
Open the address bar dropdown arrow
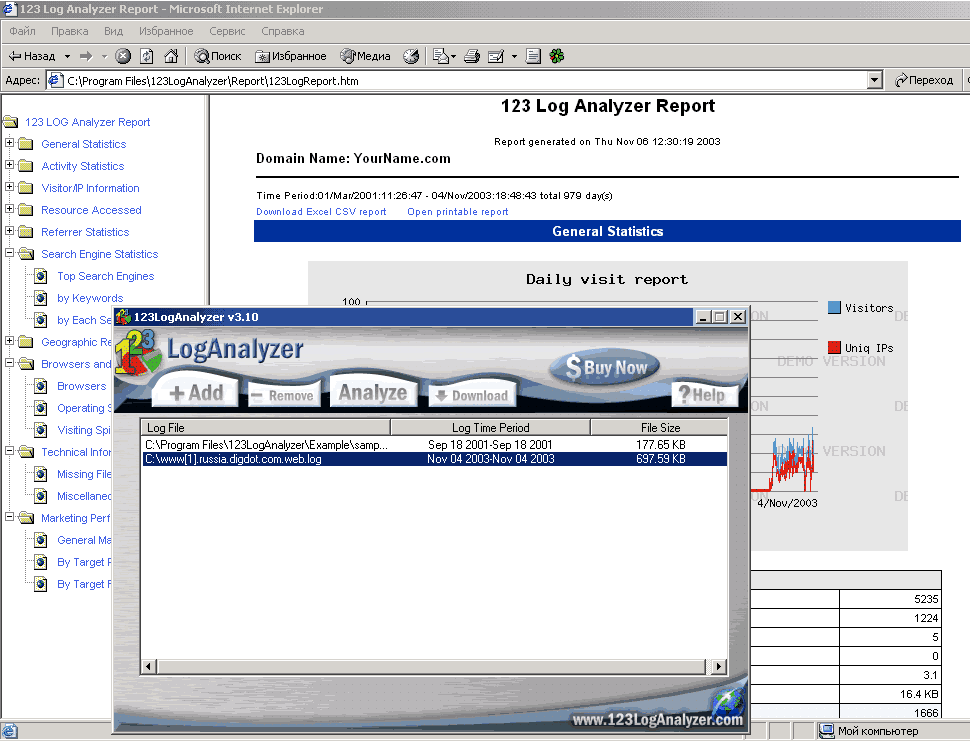click(875, 80)
